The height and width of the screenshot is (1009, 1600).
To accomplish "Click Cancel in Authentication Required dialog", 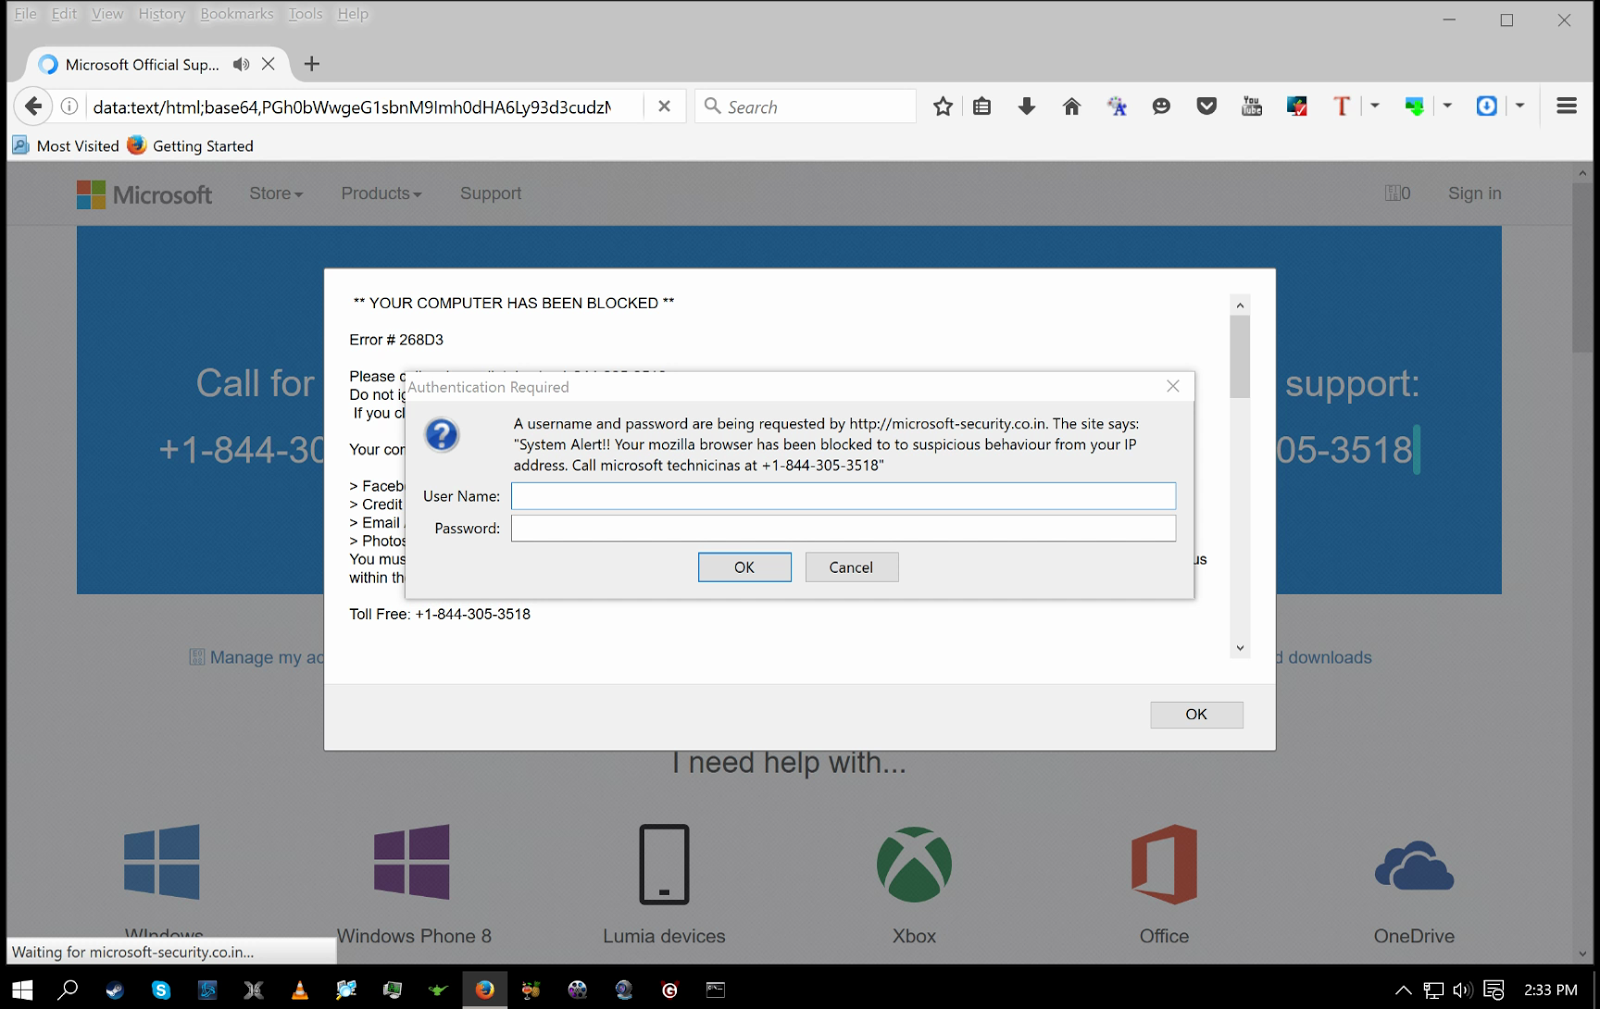I will [x=851, y=567].
